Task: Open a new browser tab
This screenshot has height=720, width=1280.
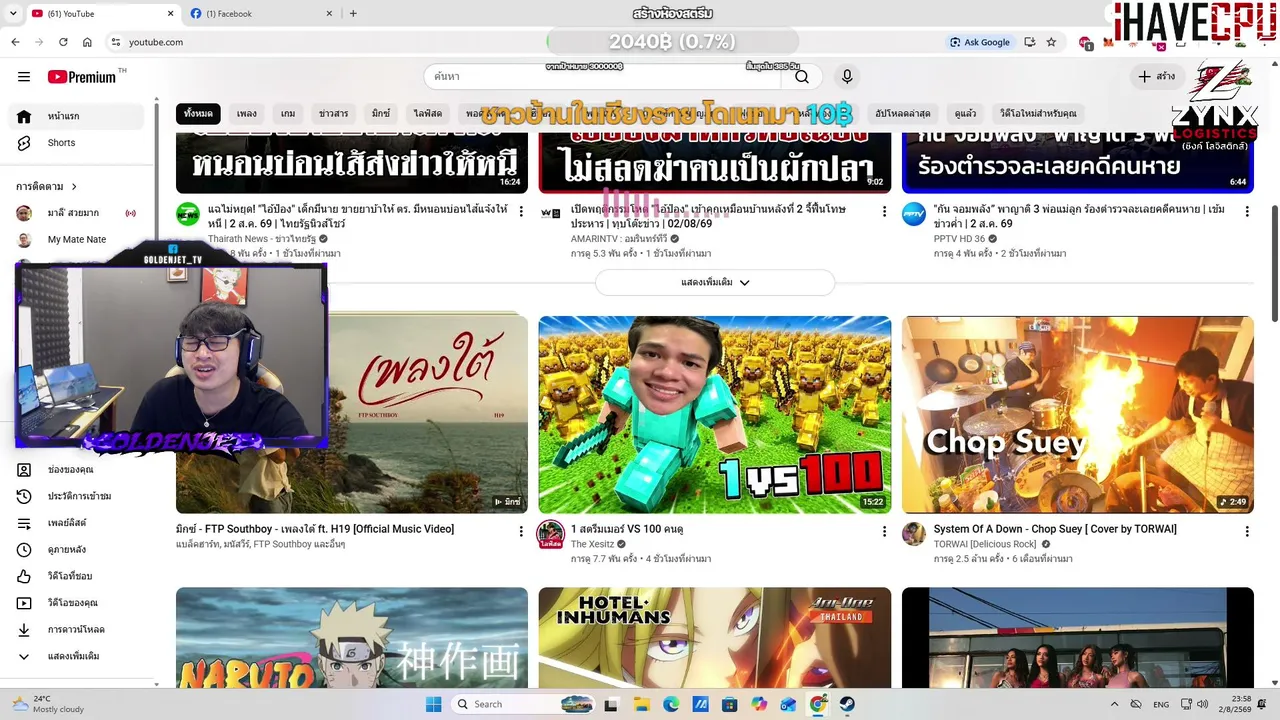Action: [x=353, y=14]
